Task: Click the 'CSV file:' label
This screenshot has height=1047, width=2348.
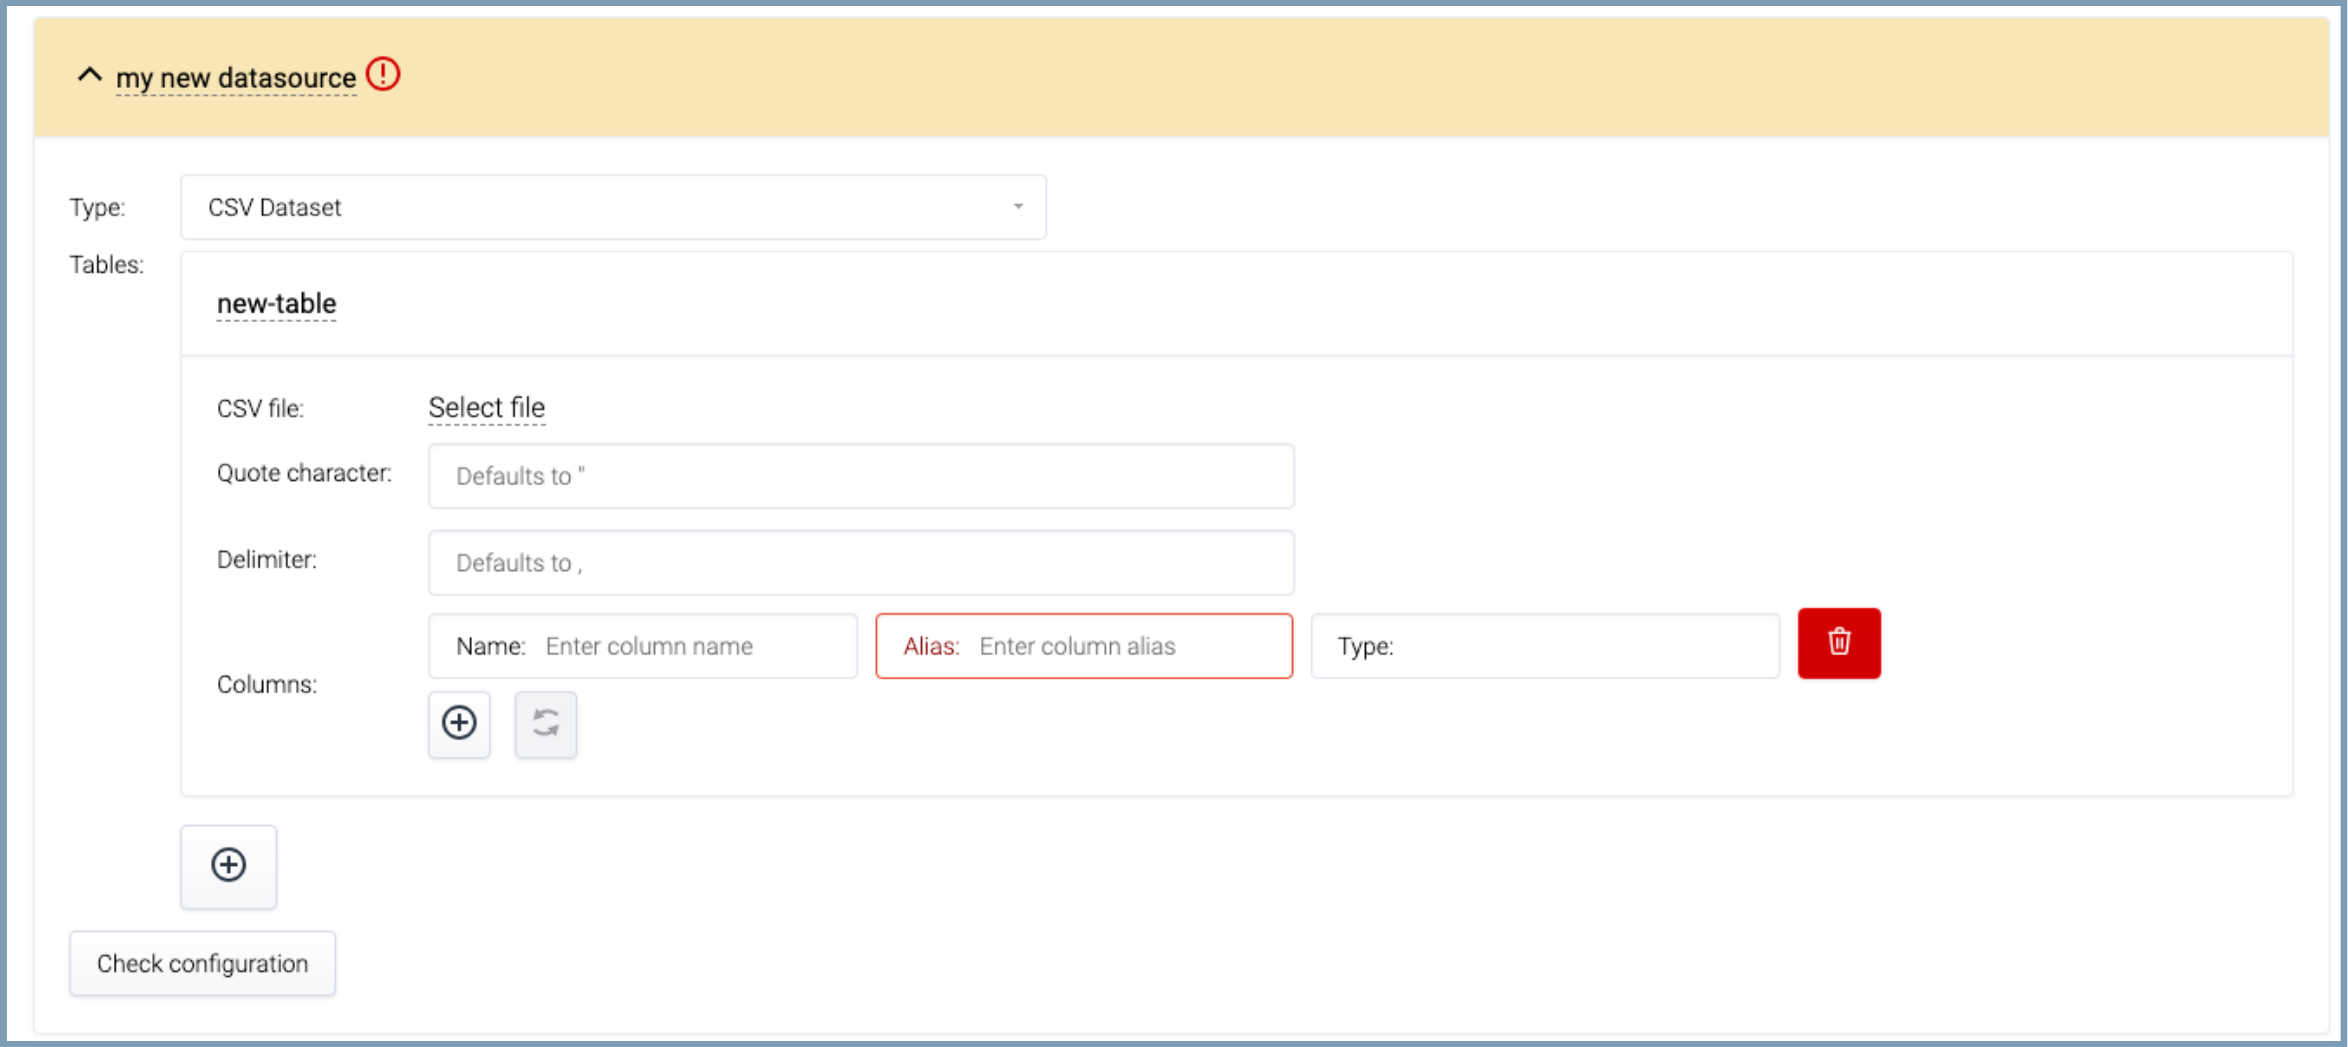Action: [x=260, y=409]
